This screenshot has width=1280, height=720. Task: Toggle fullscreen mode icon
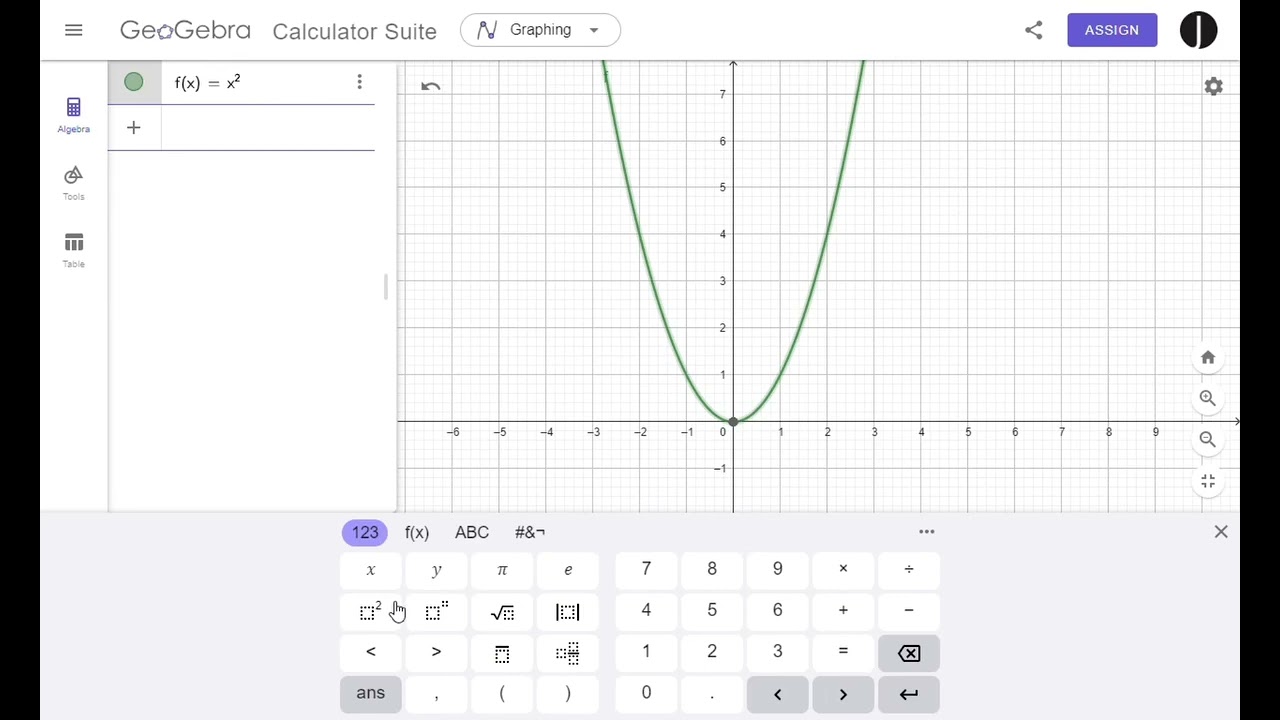1207,481
